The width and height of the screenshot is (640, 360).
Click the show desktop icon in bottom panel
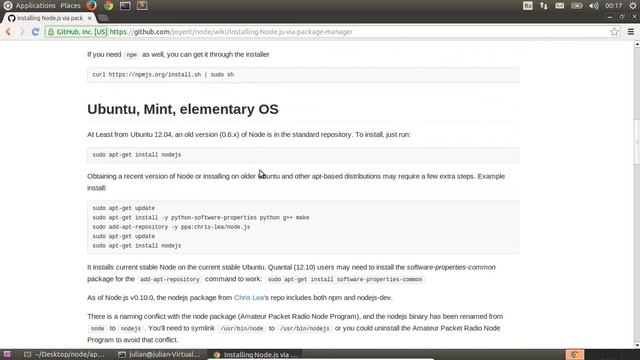tap(7, 354)
